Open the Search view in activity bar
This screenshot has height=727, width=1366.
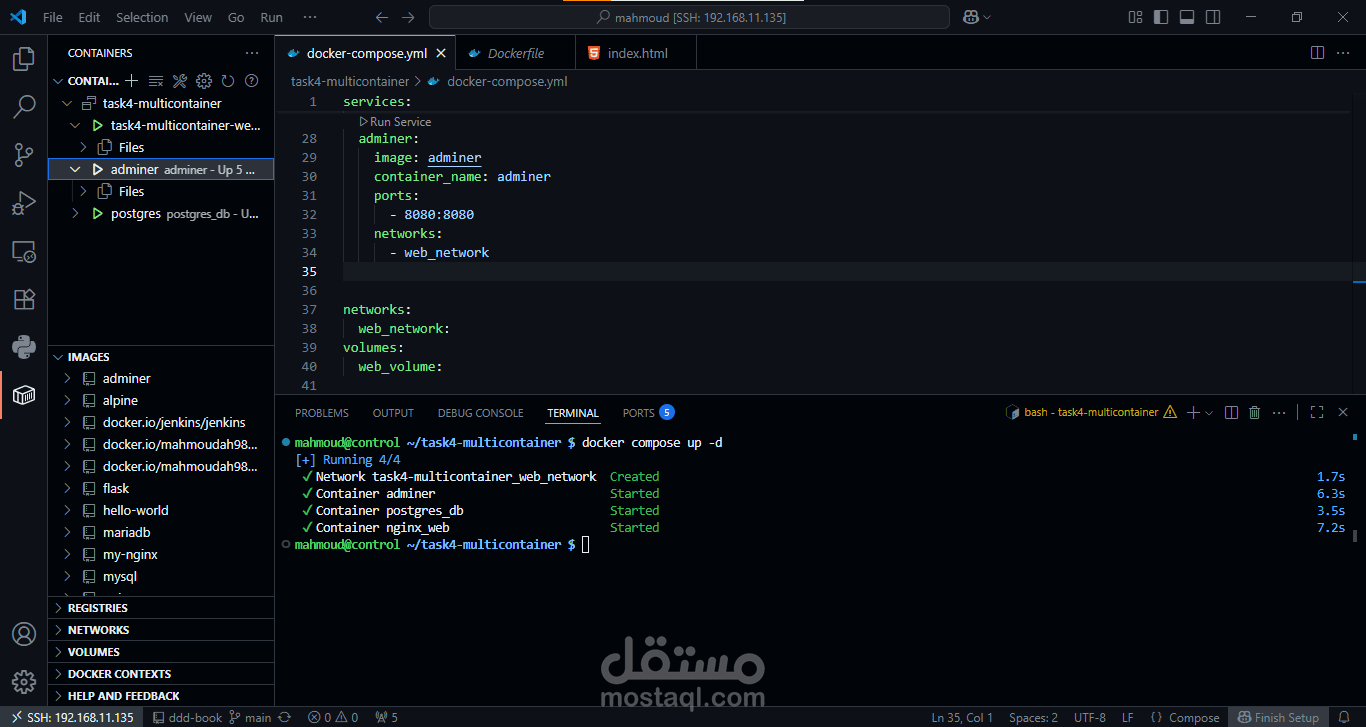click(x=23, y=107)
